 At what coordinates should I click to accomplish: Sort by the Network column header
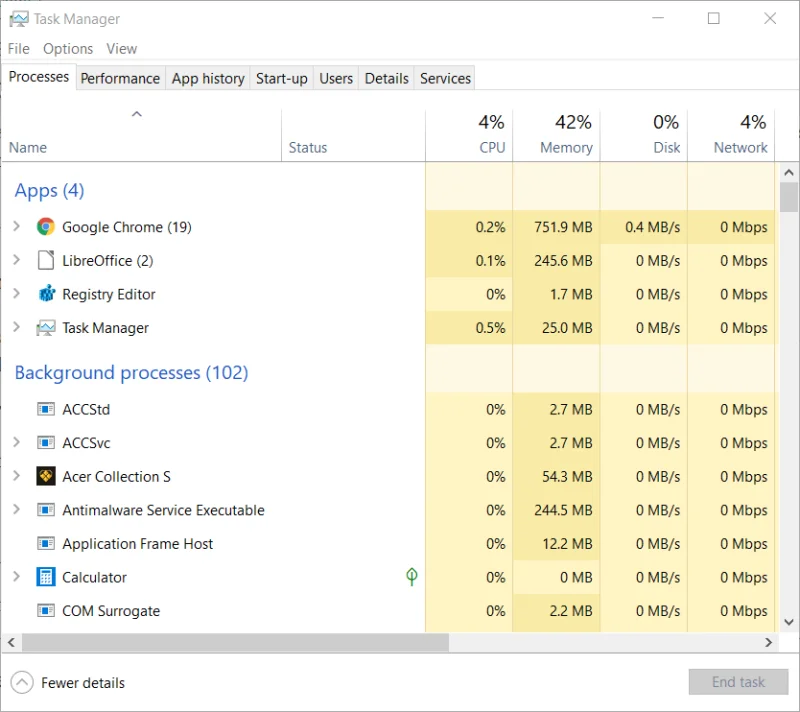[731, 135]
